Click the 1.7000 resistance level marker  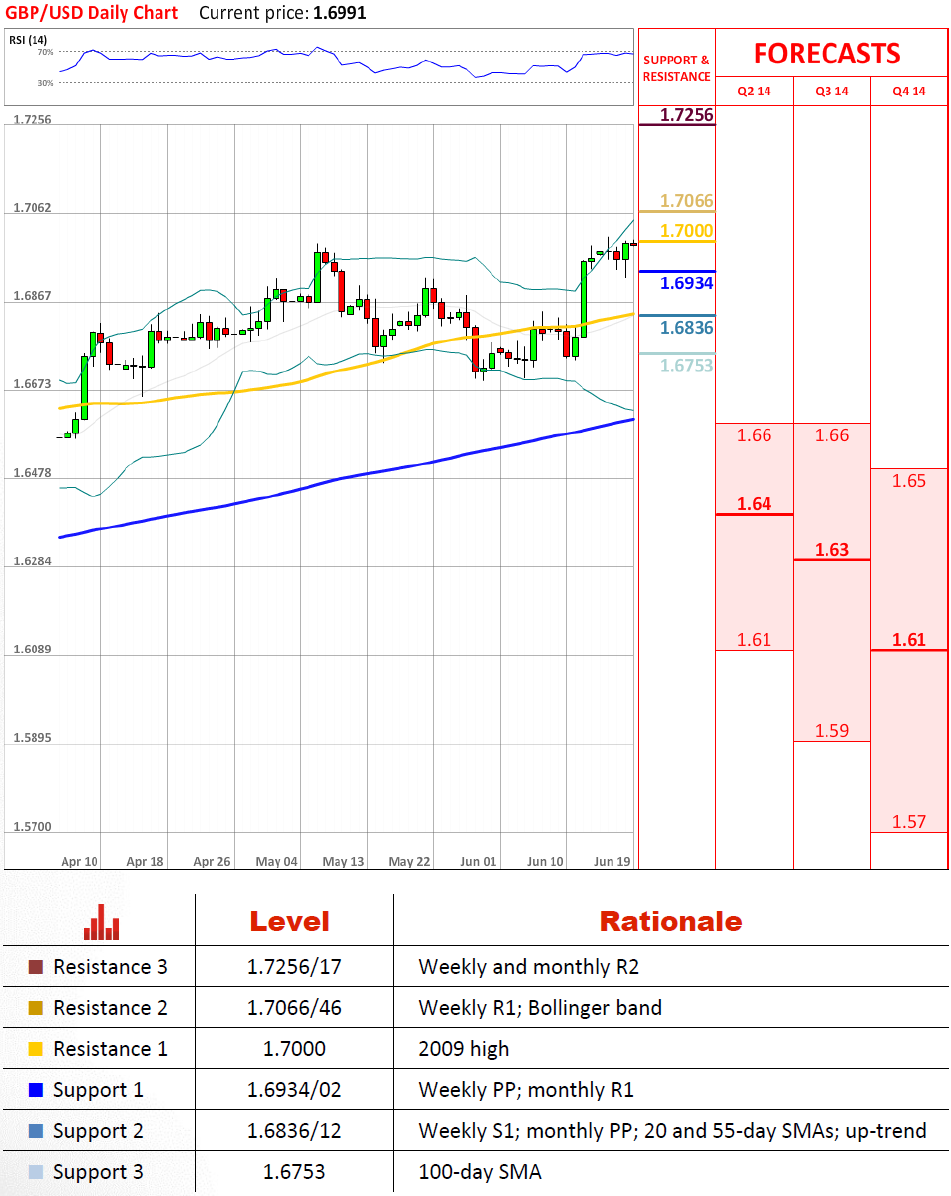click(x=686, y=230)
